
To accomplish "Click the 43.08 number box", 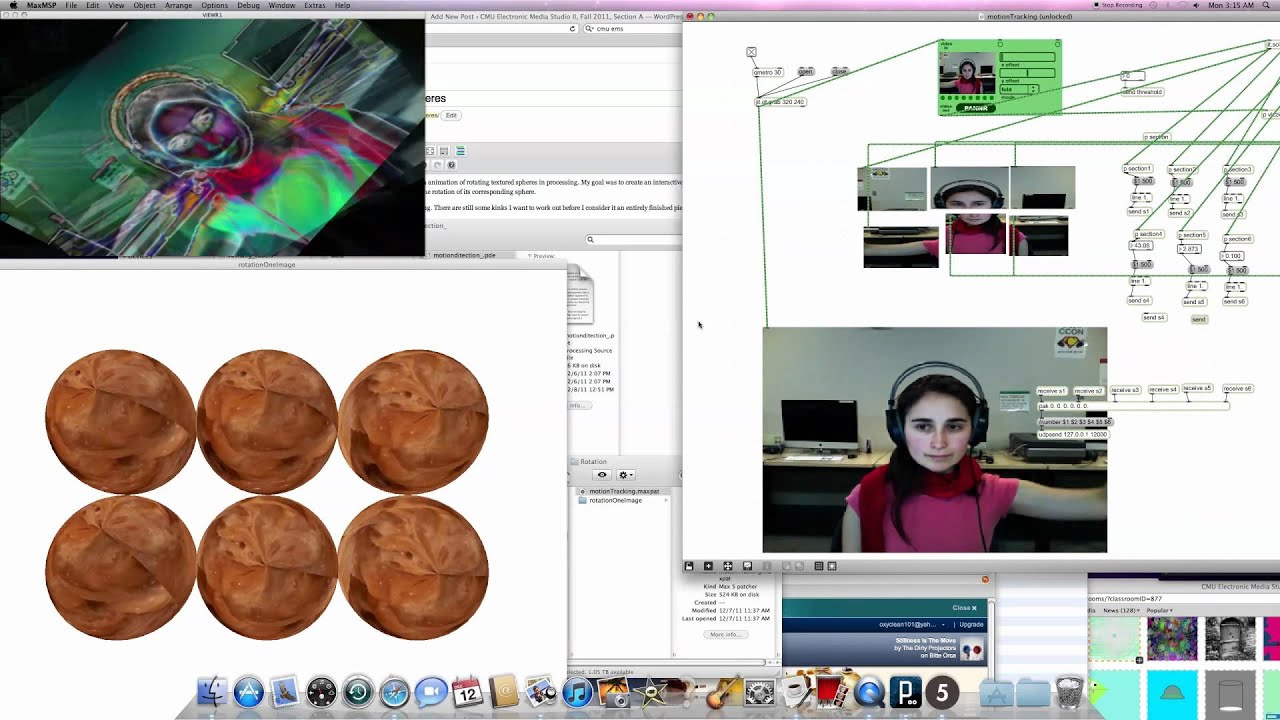I will 1140,245.
